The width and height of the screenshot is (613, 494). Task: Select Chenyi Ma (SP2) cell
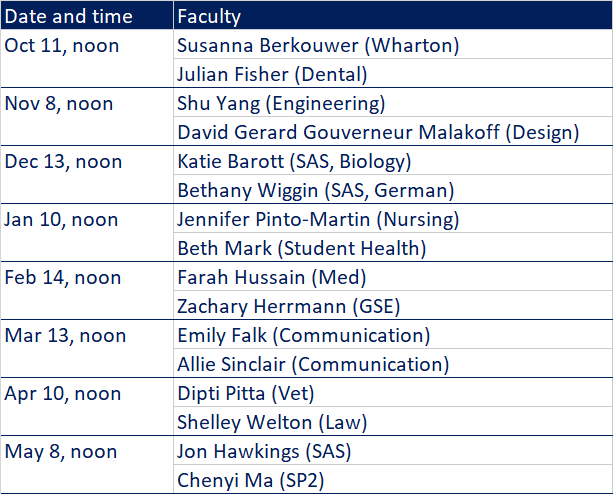tap(393, 479)
